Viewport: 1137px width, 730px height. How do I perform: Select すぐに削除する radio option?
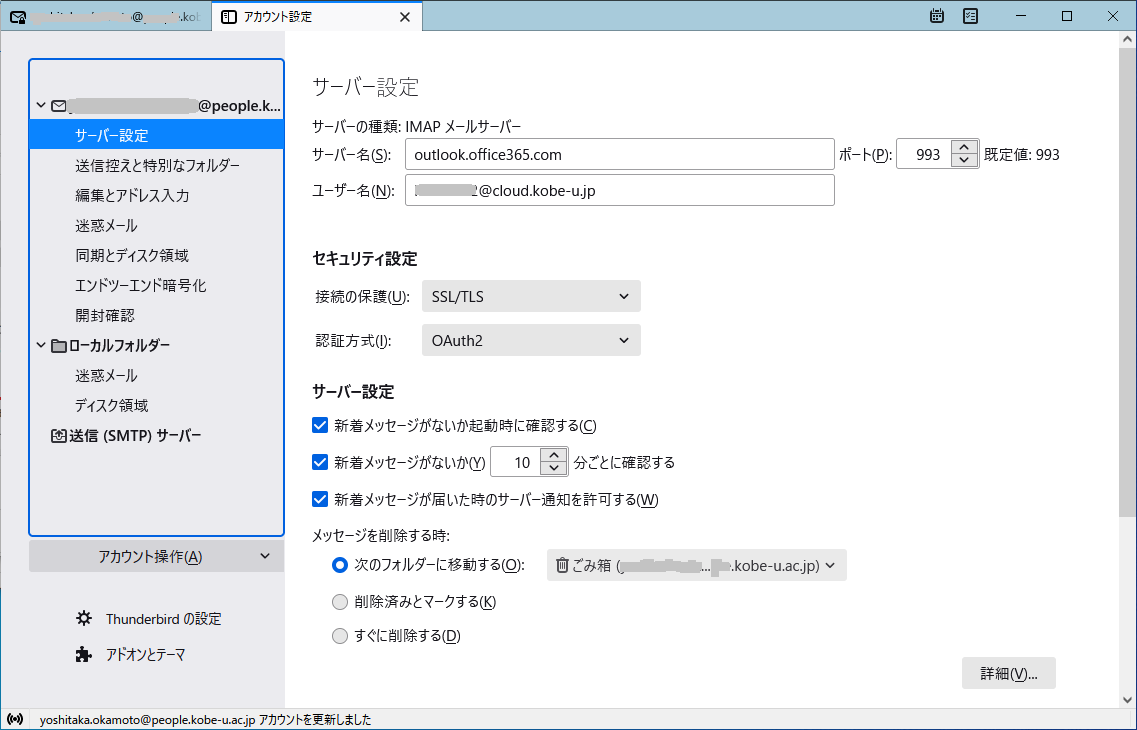click(340, 636)
